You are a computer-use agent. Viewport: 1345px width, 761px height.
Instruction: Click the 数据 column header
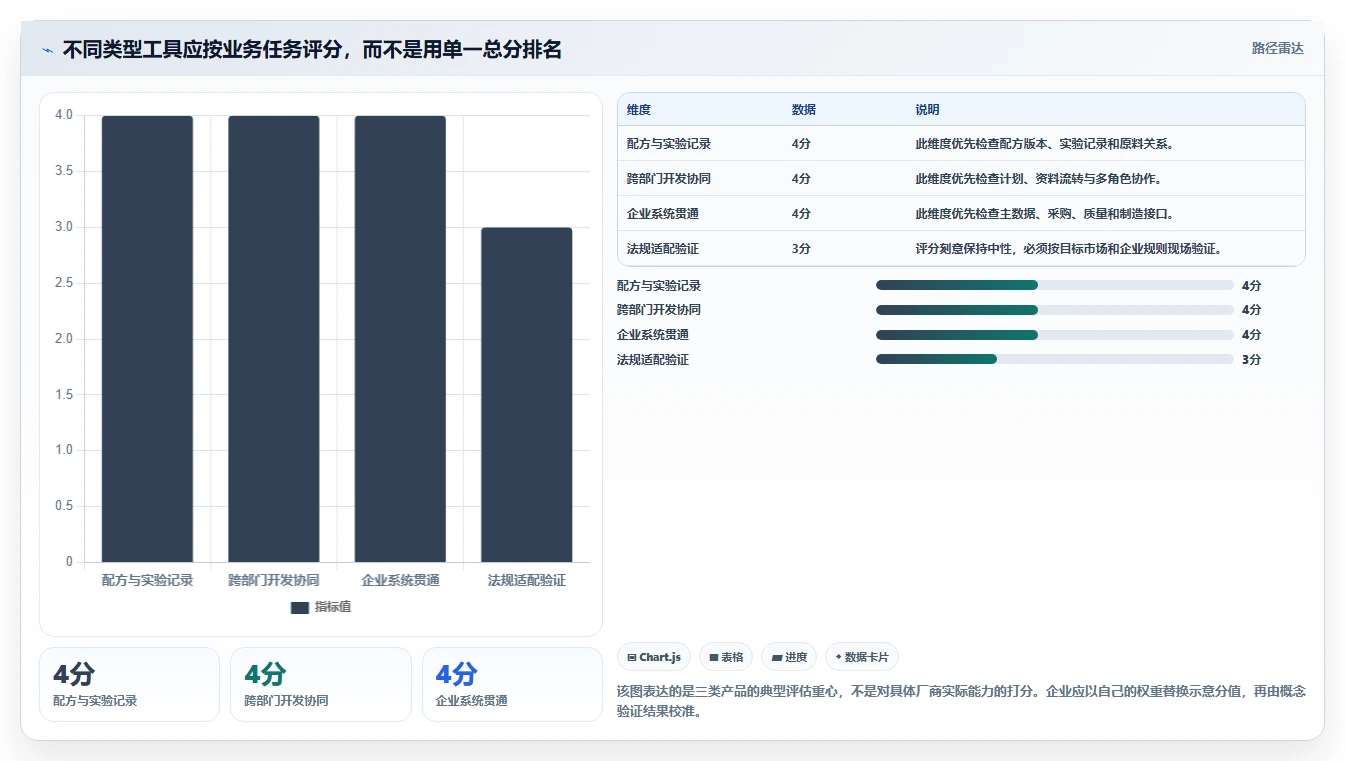point(804,110)
